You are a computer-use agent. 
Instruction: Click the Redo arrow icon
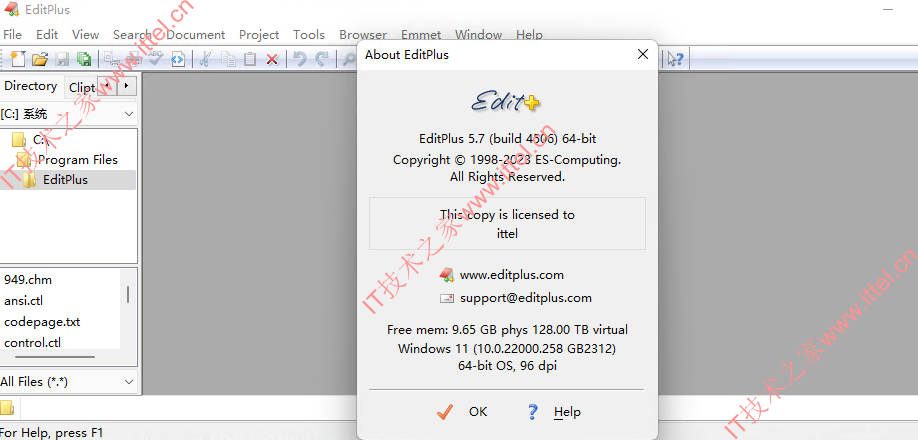tap(321, 59)
